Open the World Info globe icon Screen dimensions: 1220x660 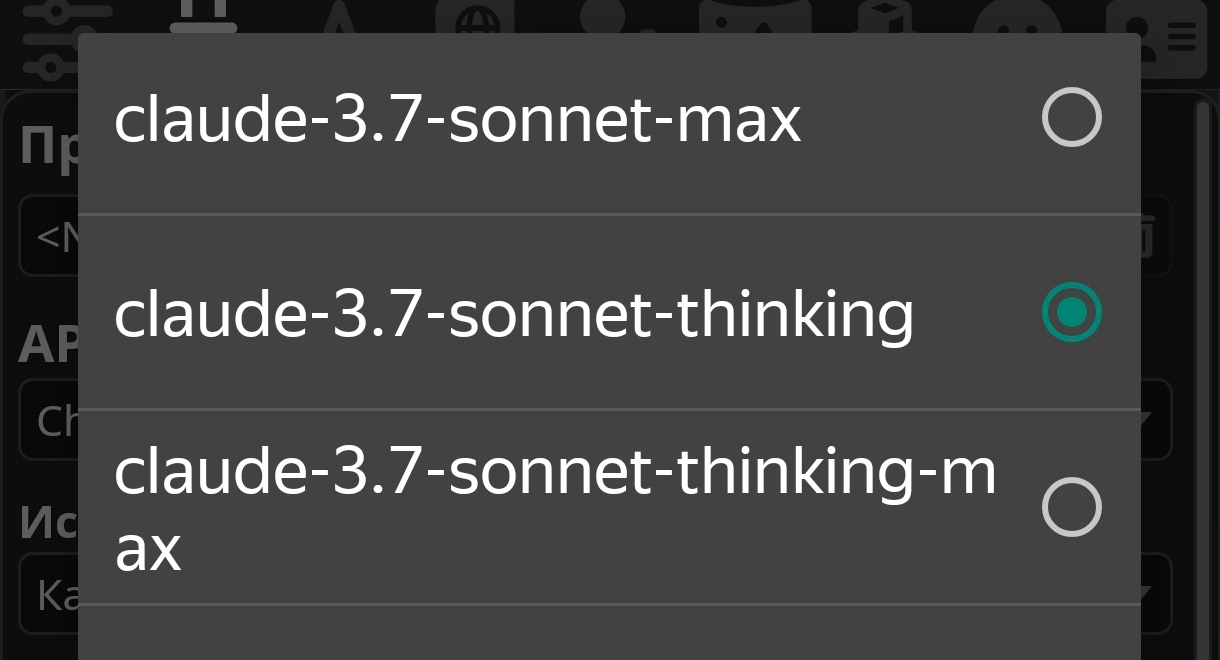pyautogui.click(x=474, y=16)
